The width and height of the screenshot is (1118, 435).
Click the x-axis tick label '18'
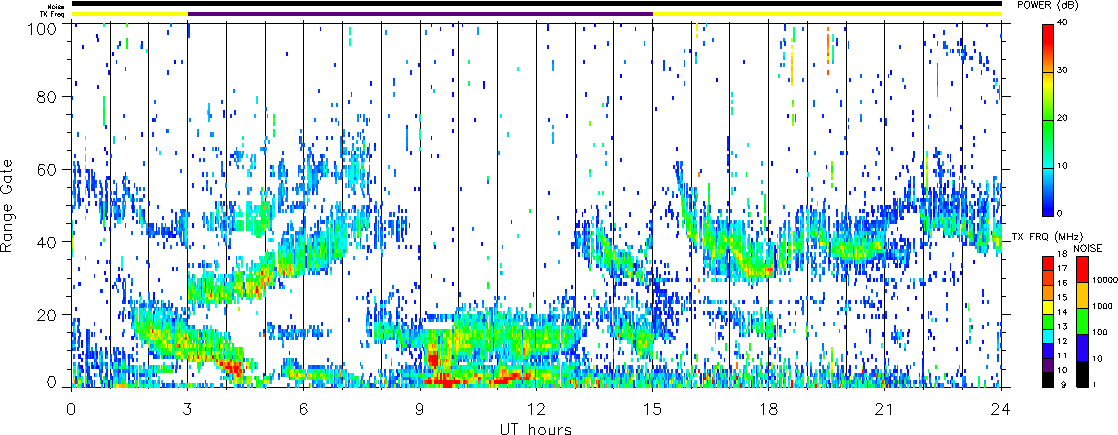pos(769,407)
